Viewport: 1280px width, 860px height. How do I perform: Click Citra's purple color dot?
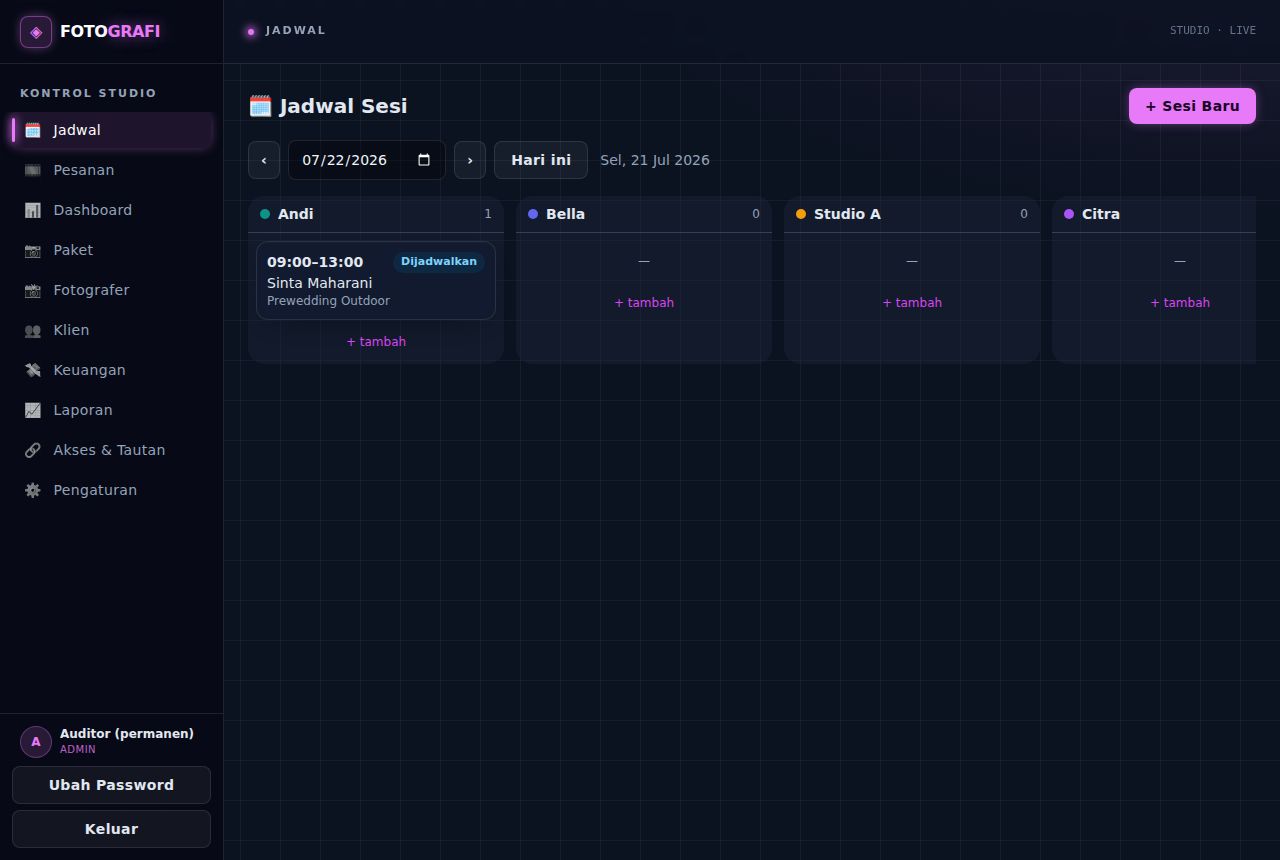(1069, 214)
